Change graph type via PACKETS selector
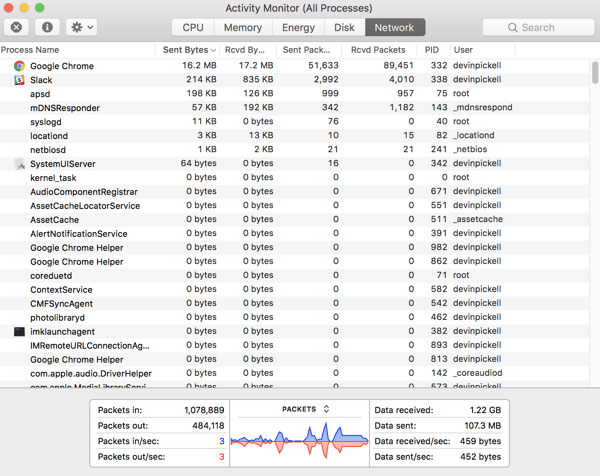The width and height of the screenshot is (600, 476). point(305,409)
